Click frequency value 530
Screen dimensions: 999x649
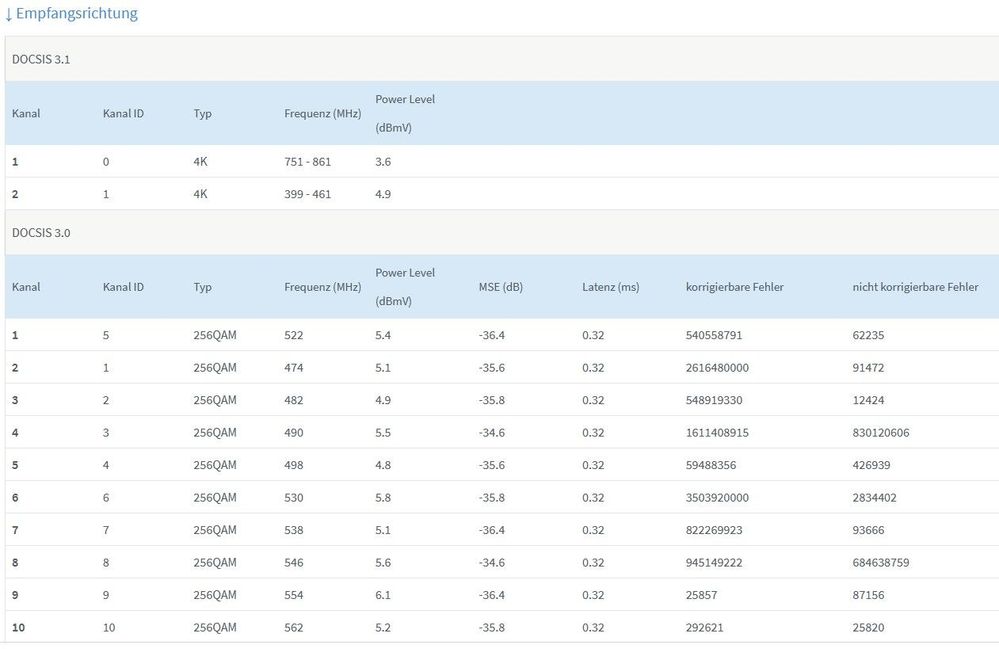click(x=294, y=497)
